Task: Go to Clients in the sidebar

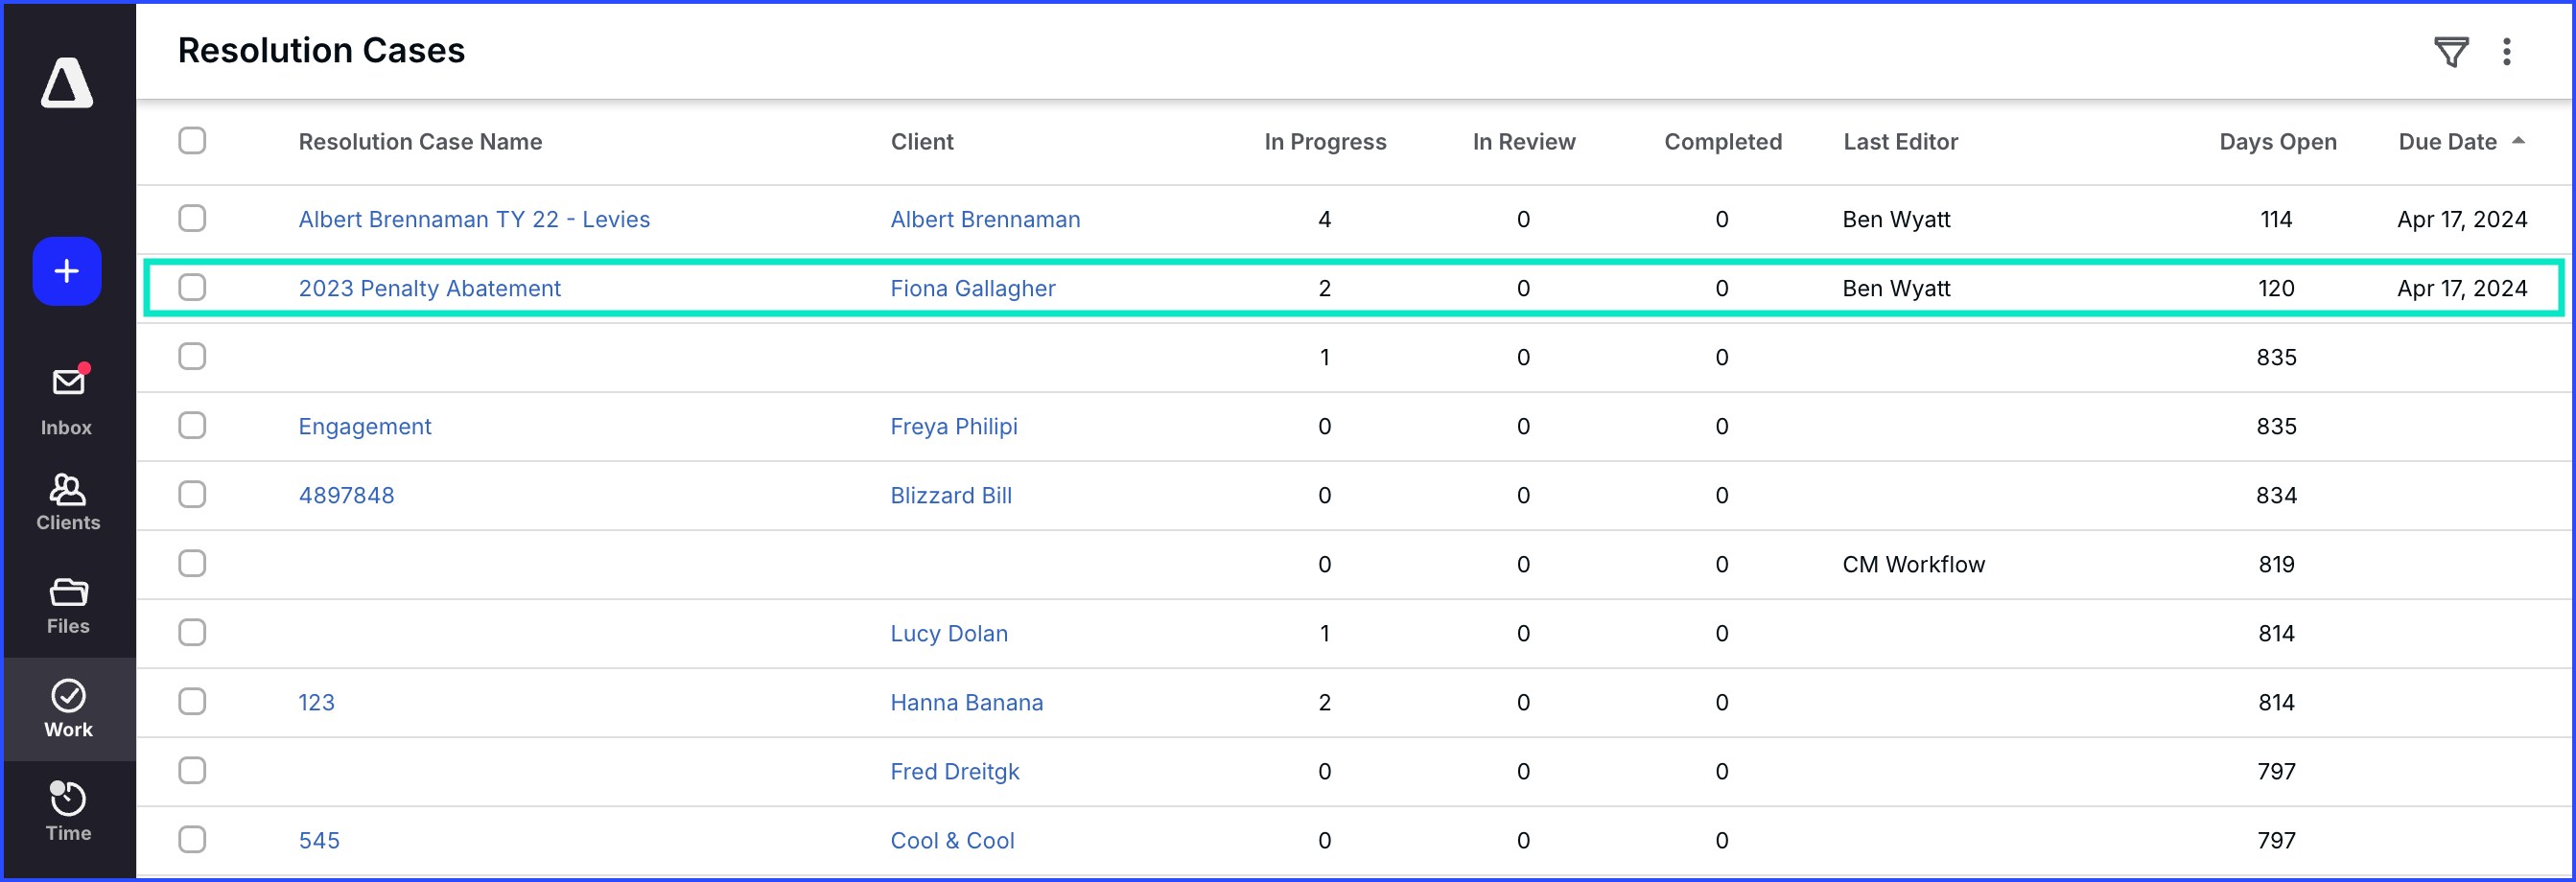Action: [67, 503]
